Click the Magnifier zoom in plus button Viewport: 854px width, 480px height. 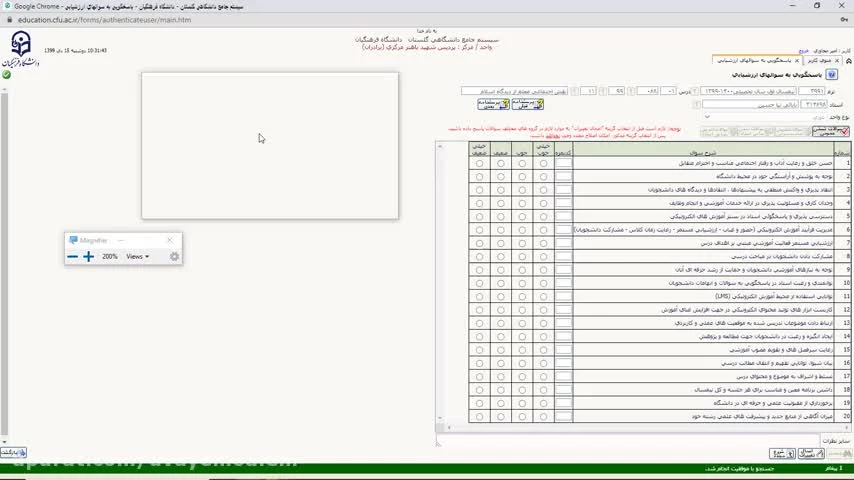click(x=88, y=257)
